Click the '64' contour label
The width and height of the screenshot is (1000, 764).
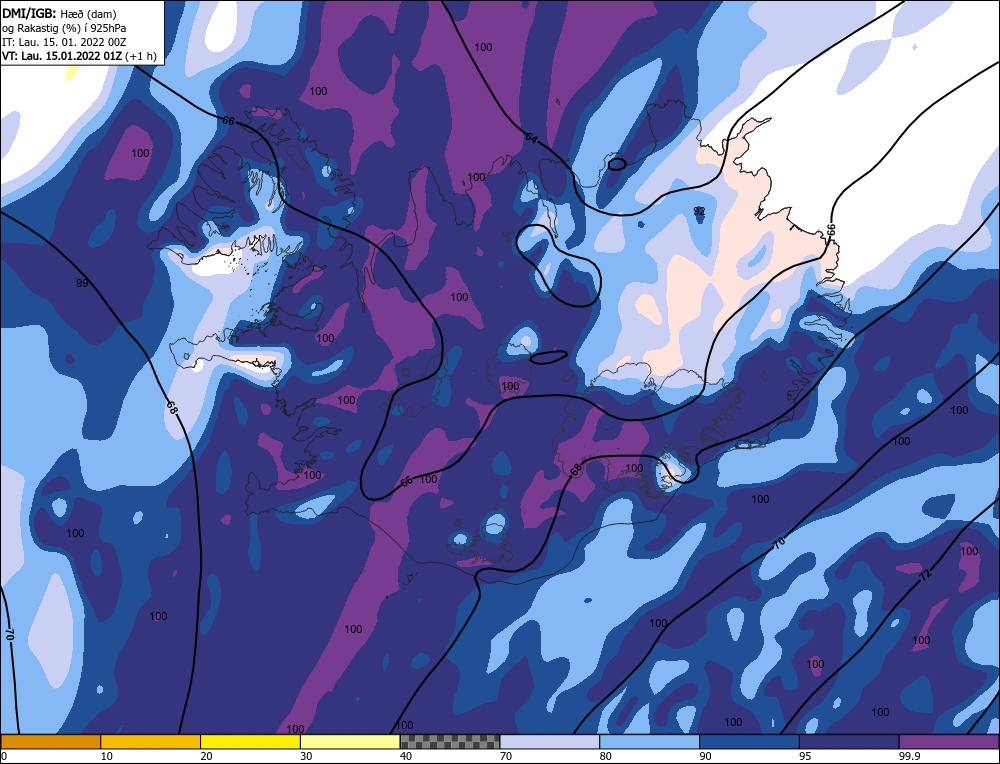point(532,137)
